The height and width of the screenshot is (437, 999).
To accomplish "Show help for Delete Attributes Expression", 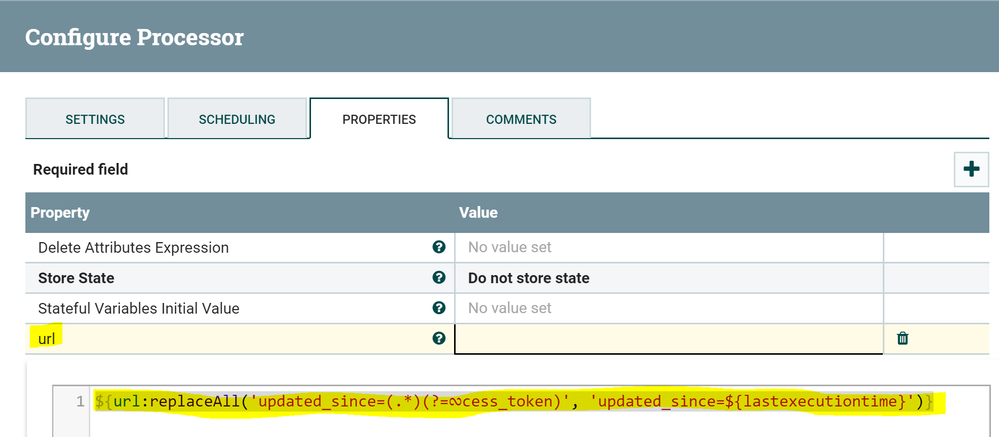I will coord(438,248).
